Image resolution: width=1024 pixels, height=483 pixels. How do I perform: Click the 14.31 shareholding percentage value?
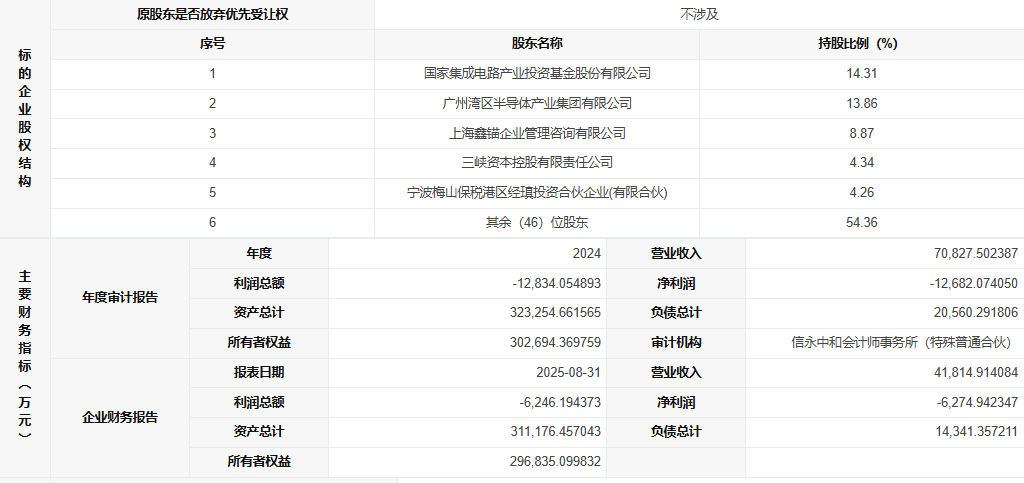pyautogui.click(x=861, y=73)
